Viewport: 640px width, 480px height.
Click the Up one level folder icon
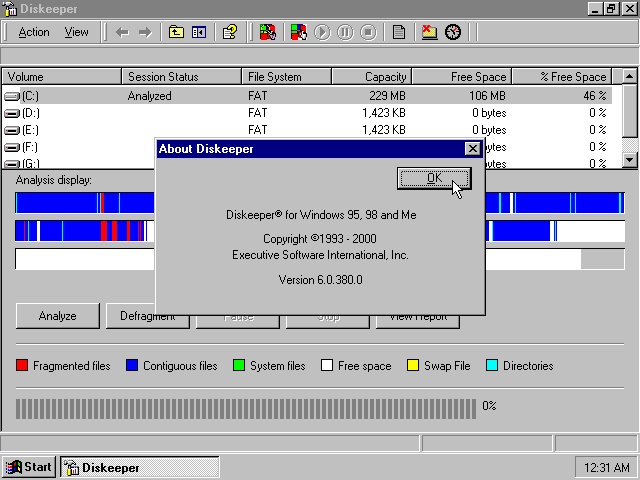[x=176, y=32]
